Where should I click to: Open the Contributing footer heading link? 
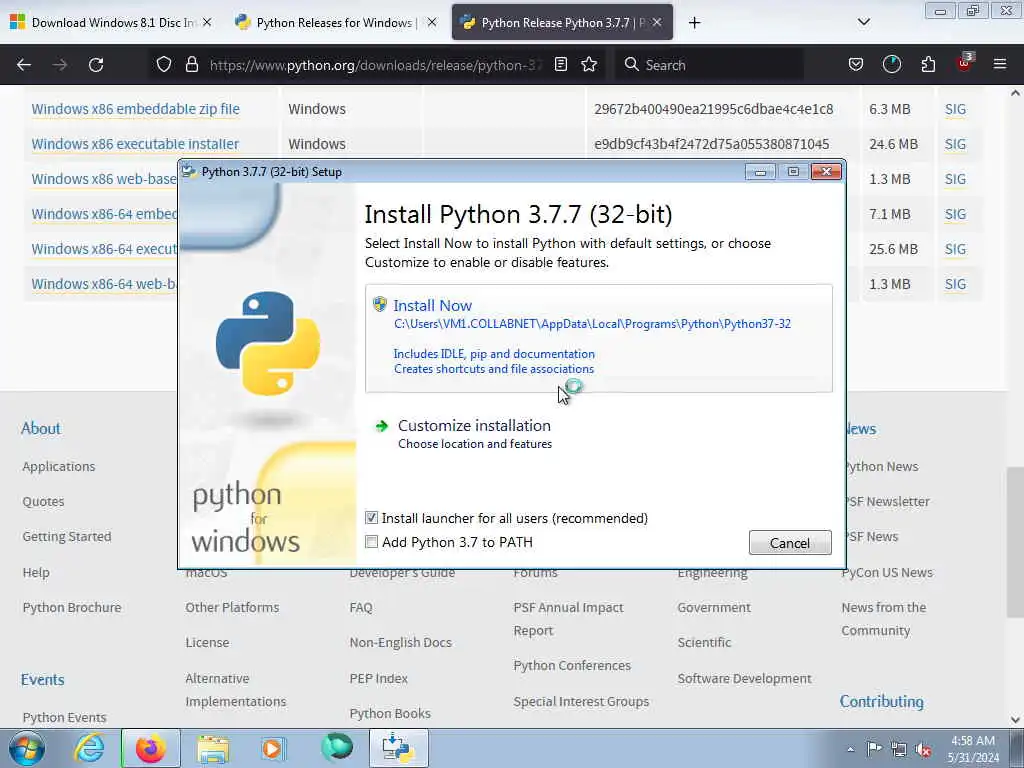click(x=882, y=701)
